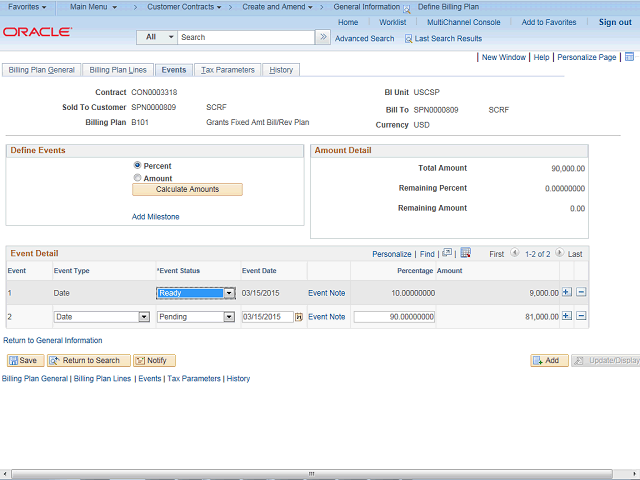The image size is (640, 480).
Task: Switch to Billing Plan General tab
Action: [x=42, y=70]
